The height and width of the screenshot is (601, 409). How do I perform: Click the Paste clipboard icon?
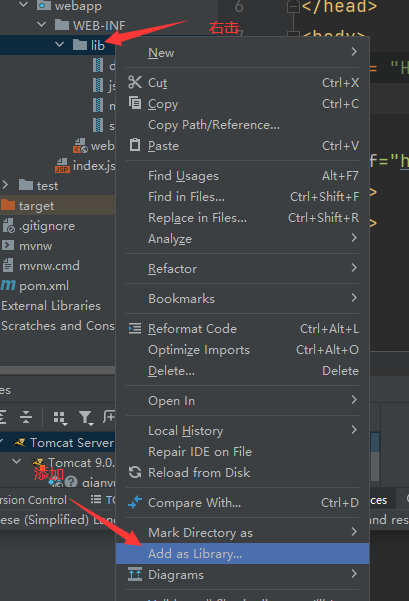point(135,145)
